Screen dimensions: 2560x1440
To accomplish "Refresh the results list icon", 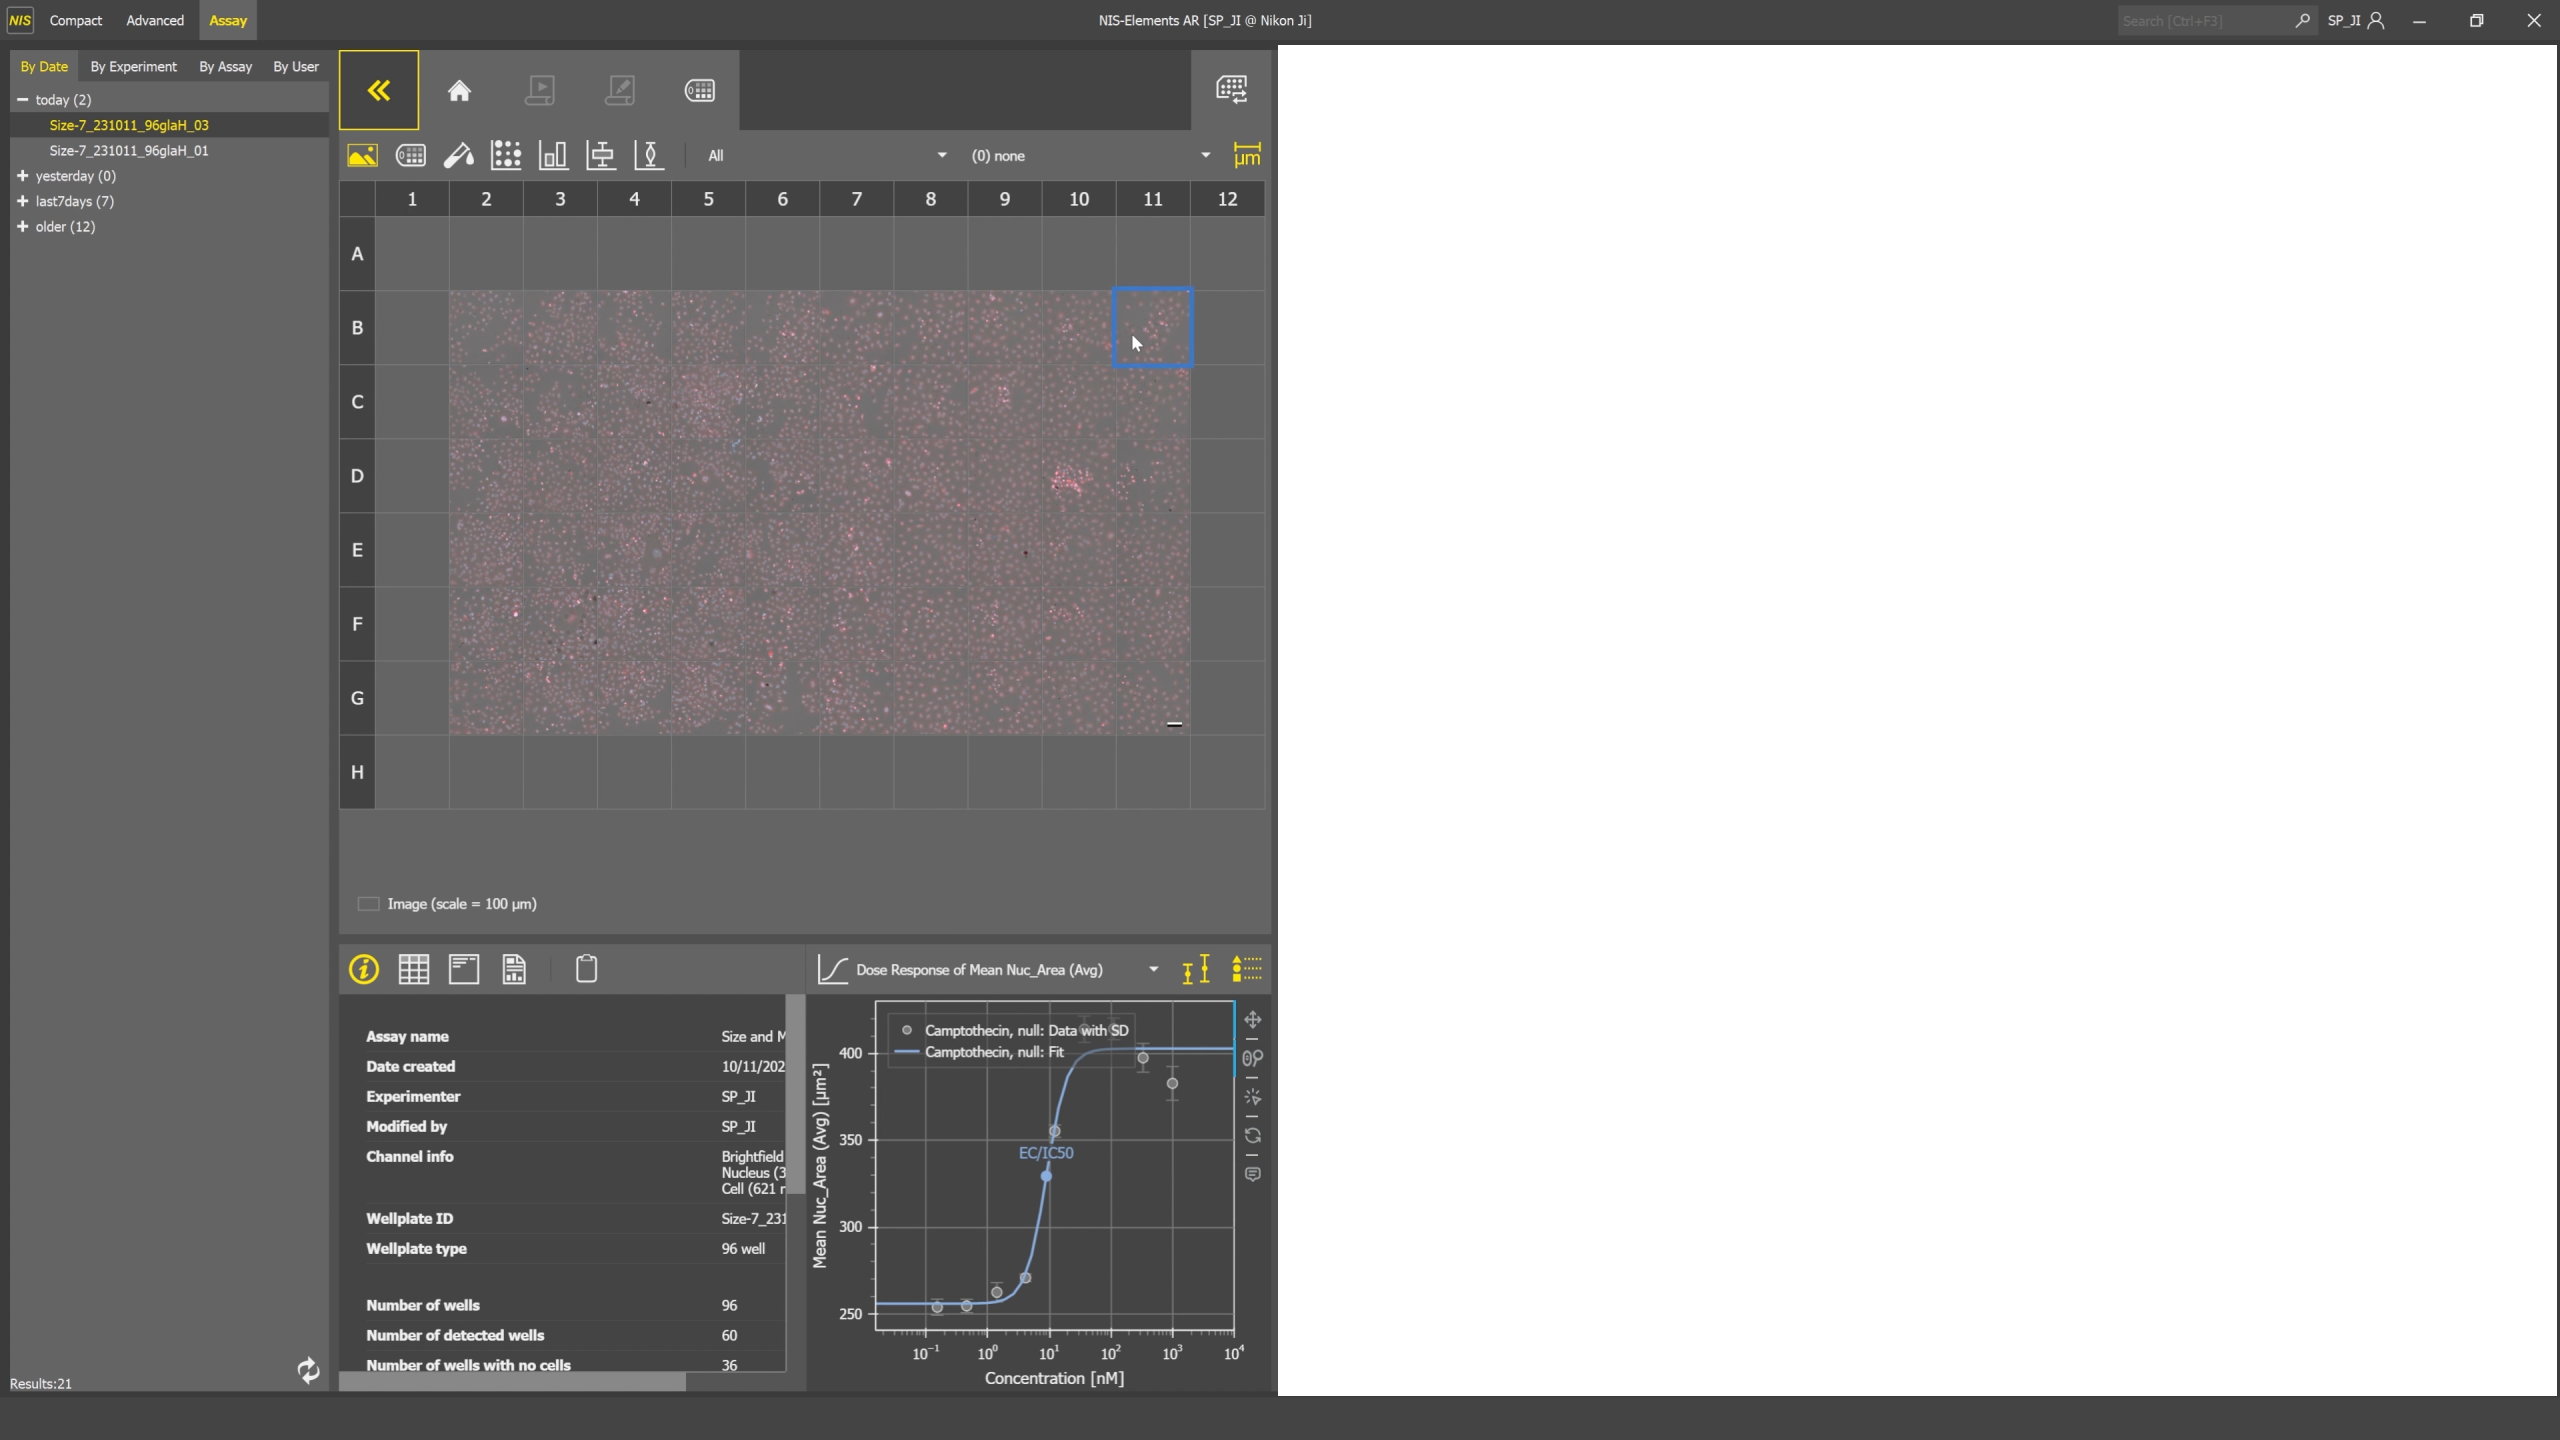I will tap(308, 1370).
